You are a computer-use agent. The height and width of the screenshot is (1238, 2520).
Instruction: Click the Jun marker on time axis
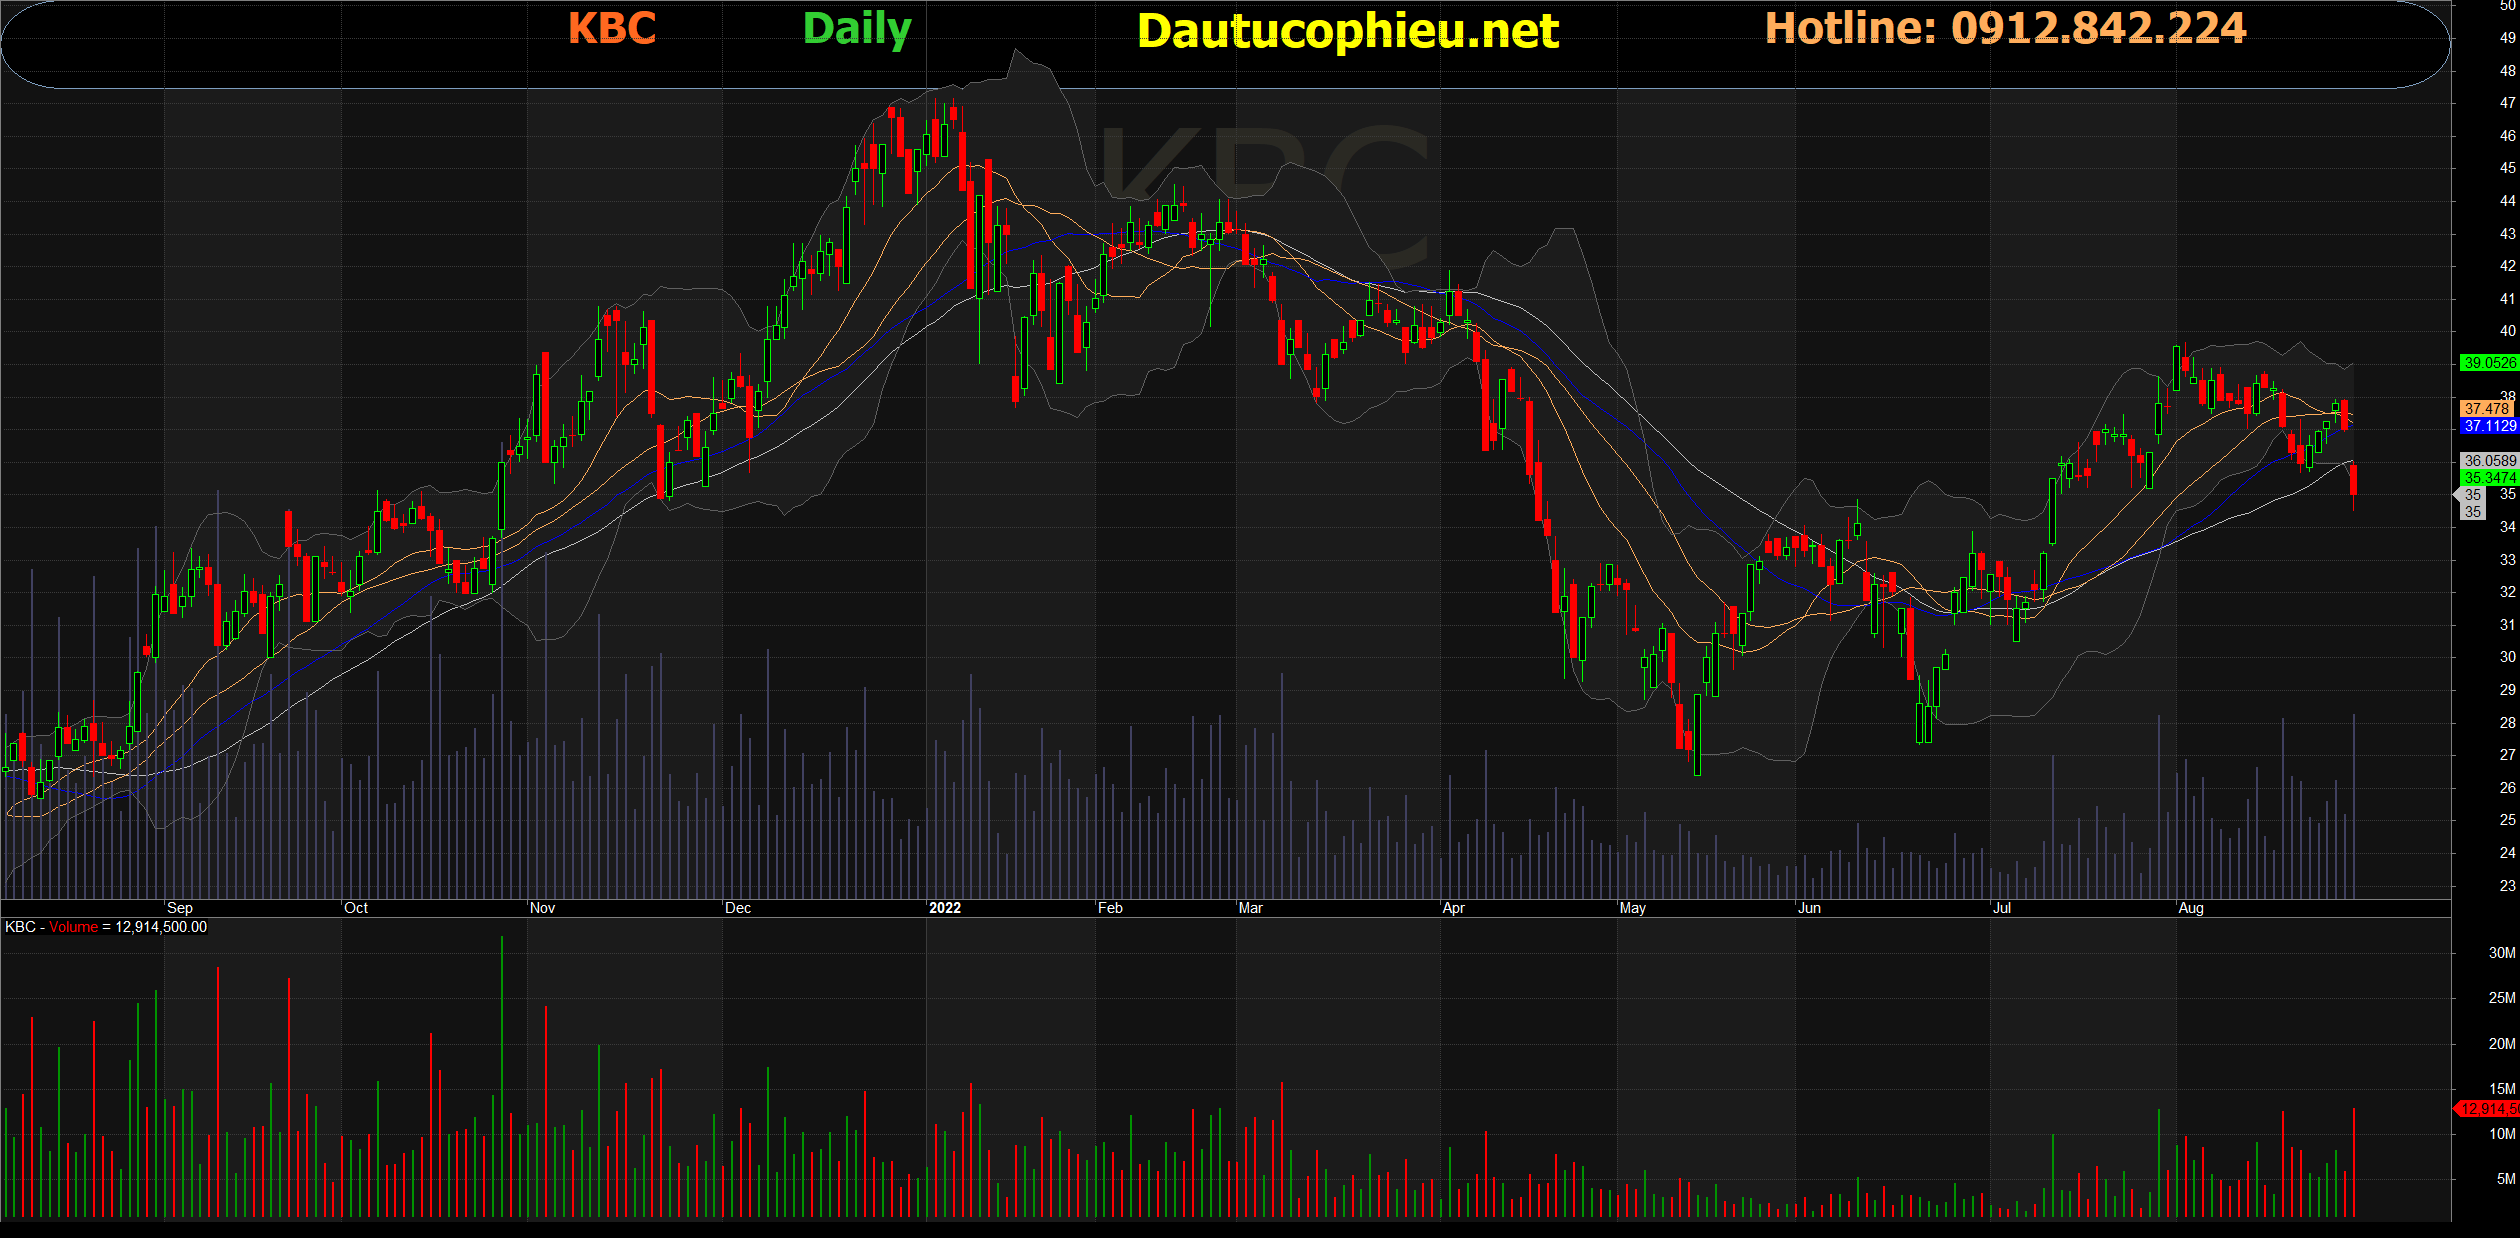tap(1809, 908)
